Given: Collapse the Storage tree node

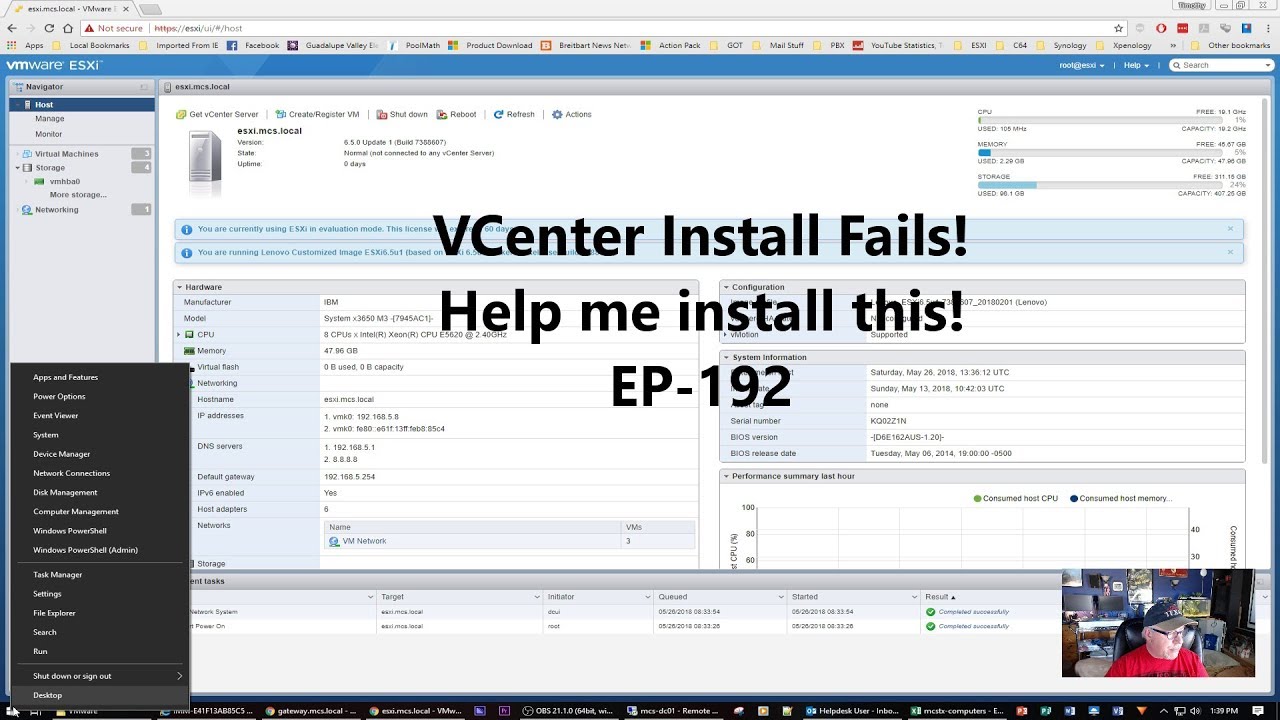Looking at the screenshot, I should point(17,168).
